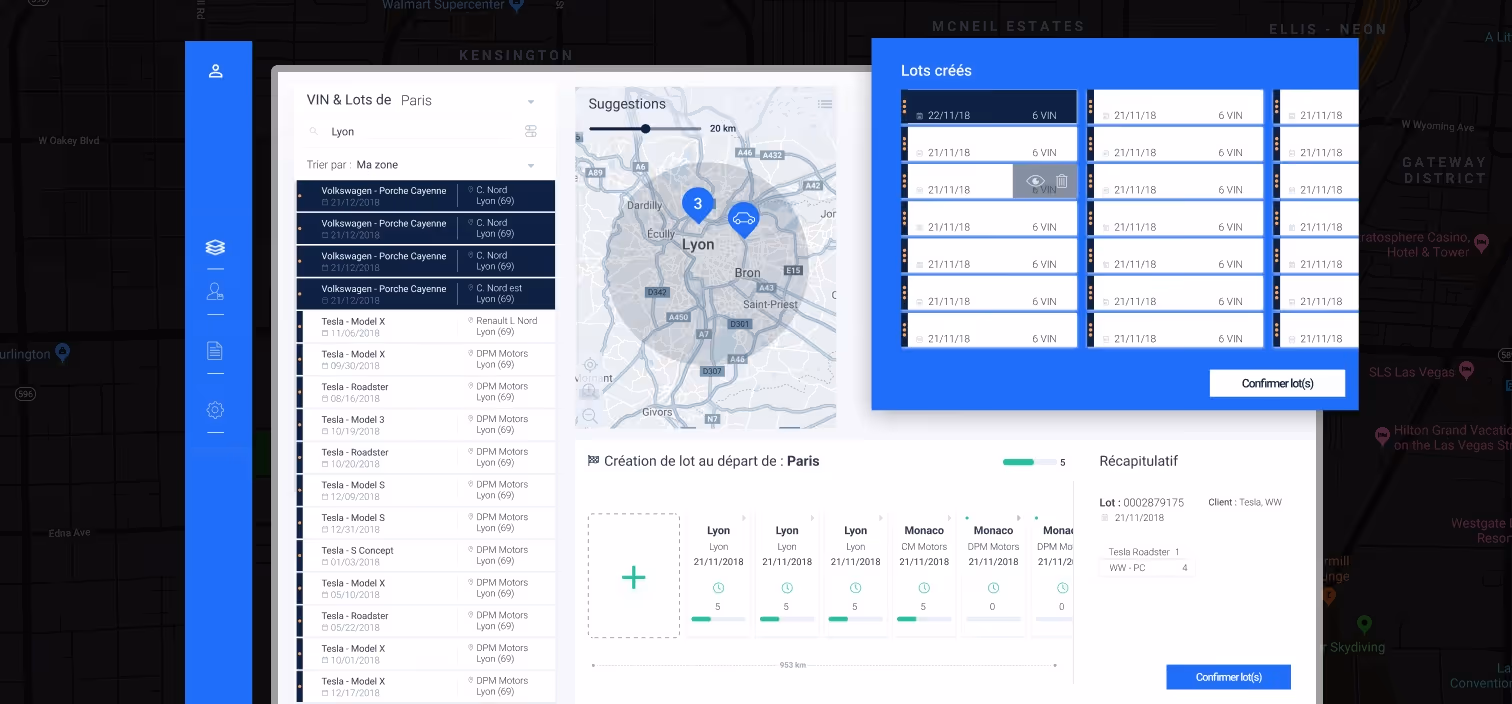The height and width of the screenshot is (704, 1512).
Task: Delete the hovered lot with the trash icon
Action: [x=1062, y=181]
